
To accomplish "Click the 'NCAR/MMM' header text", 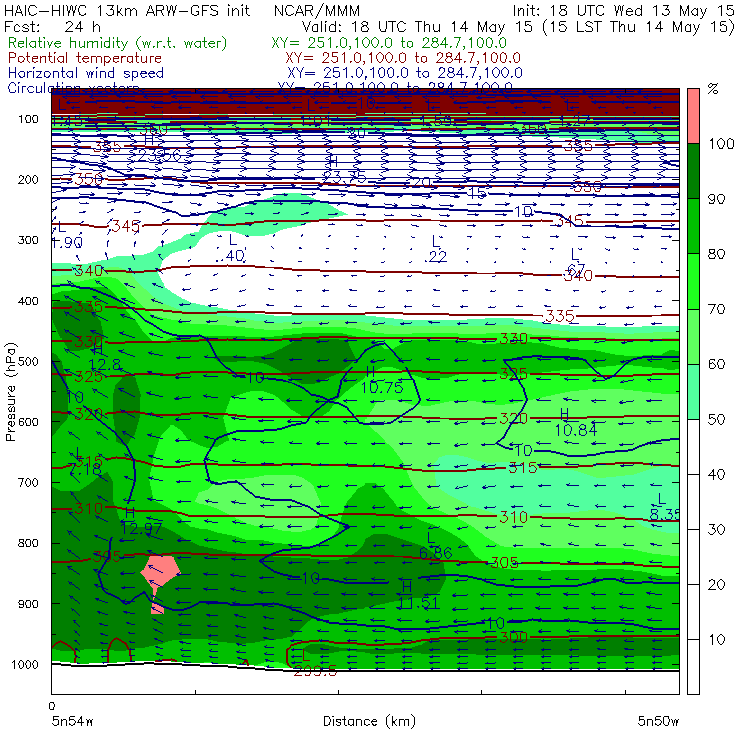I will click(317, 11).
